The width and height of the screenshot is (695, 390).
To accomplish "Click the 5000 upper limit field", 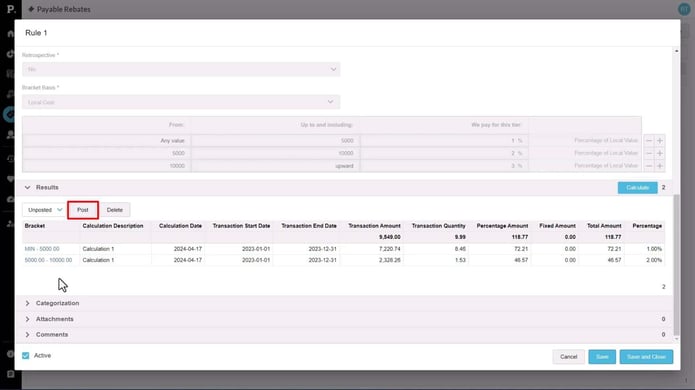I will tap(275, 140).
